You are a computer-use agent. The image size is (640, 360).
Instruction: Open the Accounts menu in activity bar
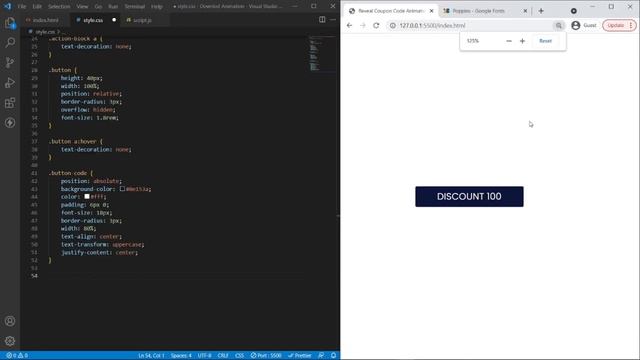(10, 321)
